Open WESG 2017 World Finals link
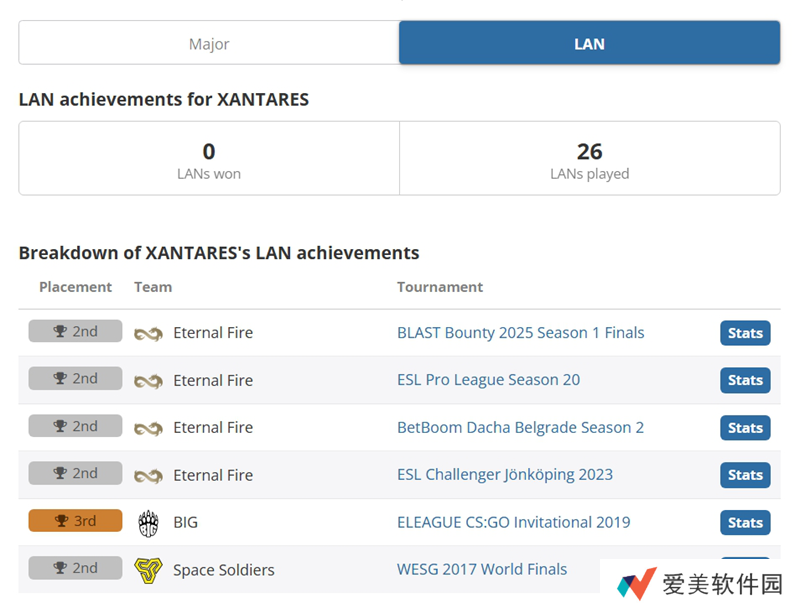Viewport: 800px width, 609px height. 481,569
